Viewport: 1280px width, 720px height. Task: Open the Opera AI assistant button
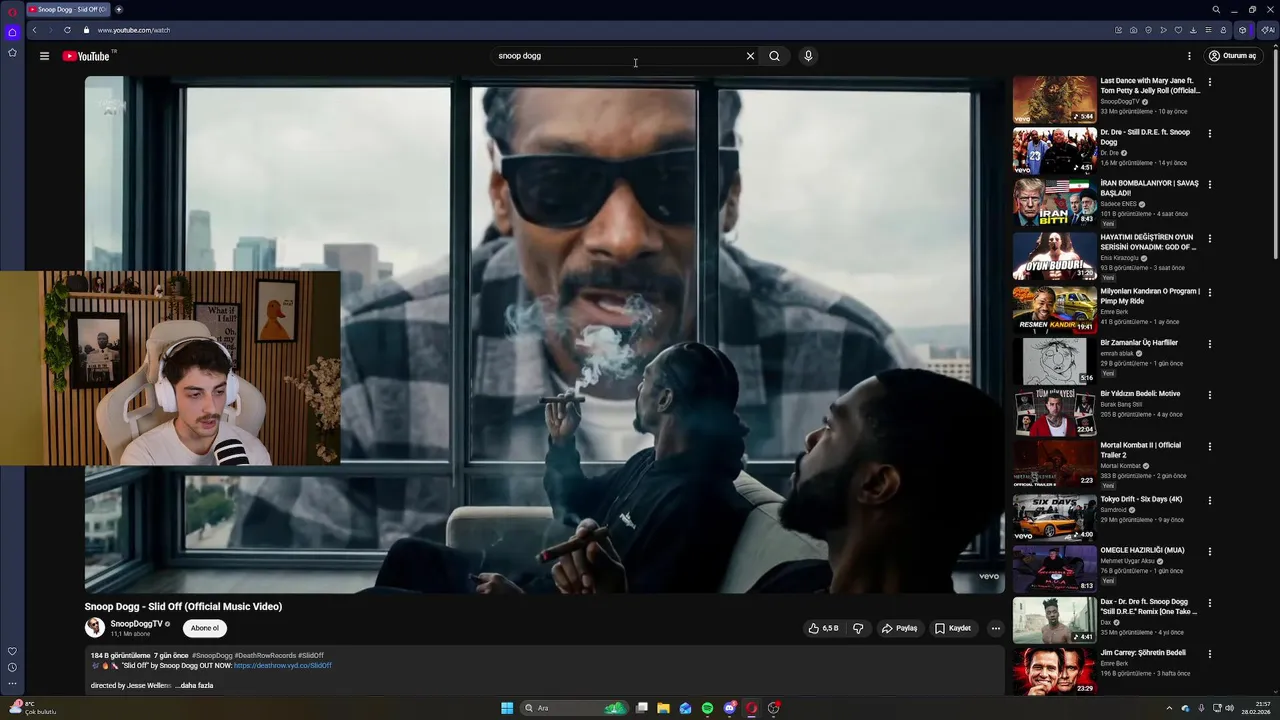pos(1267,30)
